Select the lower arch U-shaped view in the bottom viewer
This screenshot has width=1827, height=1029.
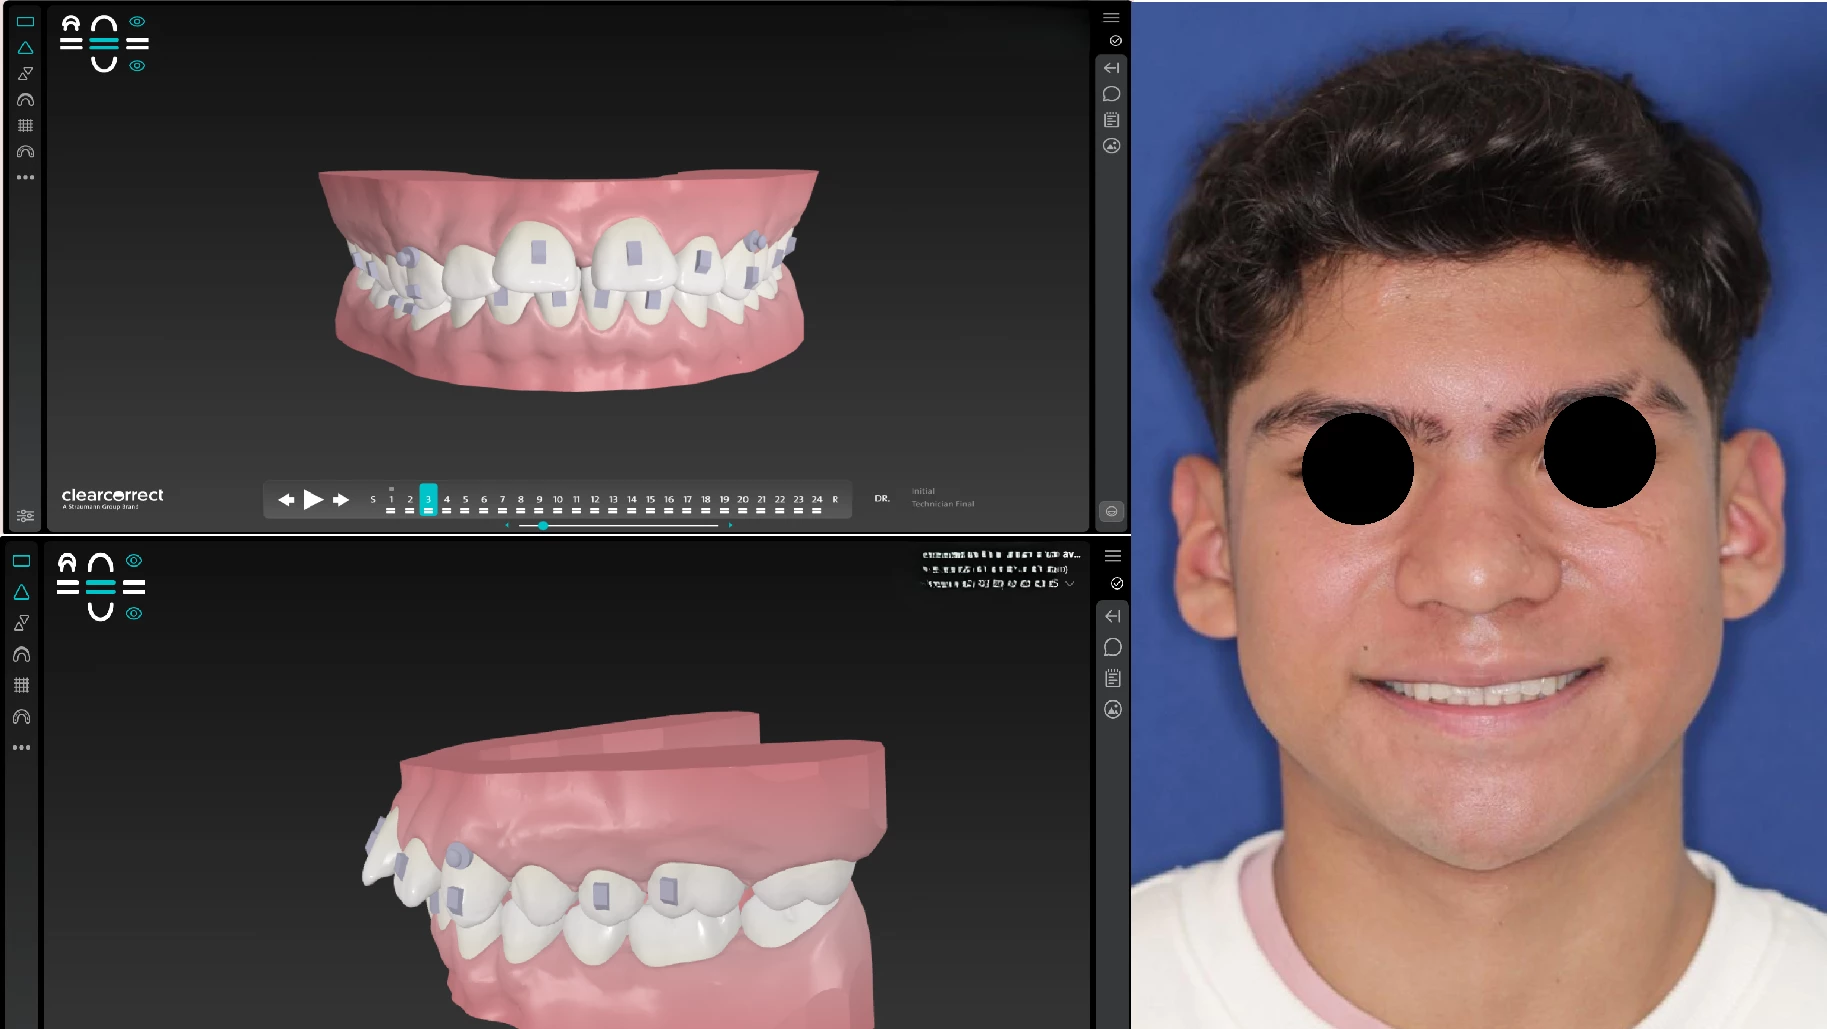100,611
